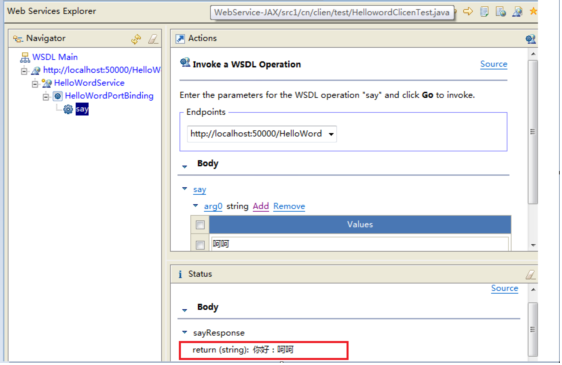Click the HelloWordService node icon

pyautogui.click(x=47, y=84)
